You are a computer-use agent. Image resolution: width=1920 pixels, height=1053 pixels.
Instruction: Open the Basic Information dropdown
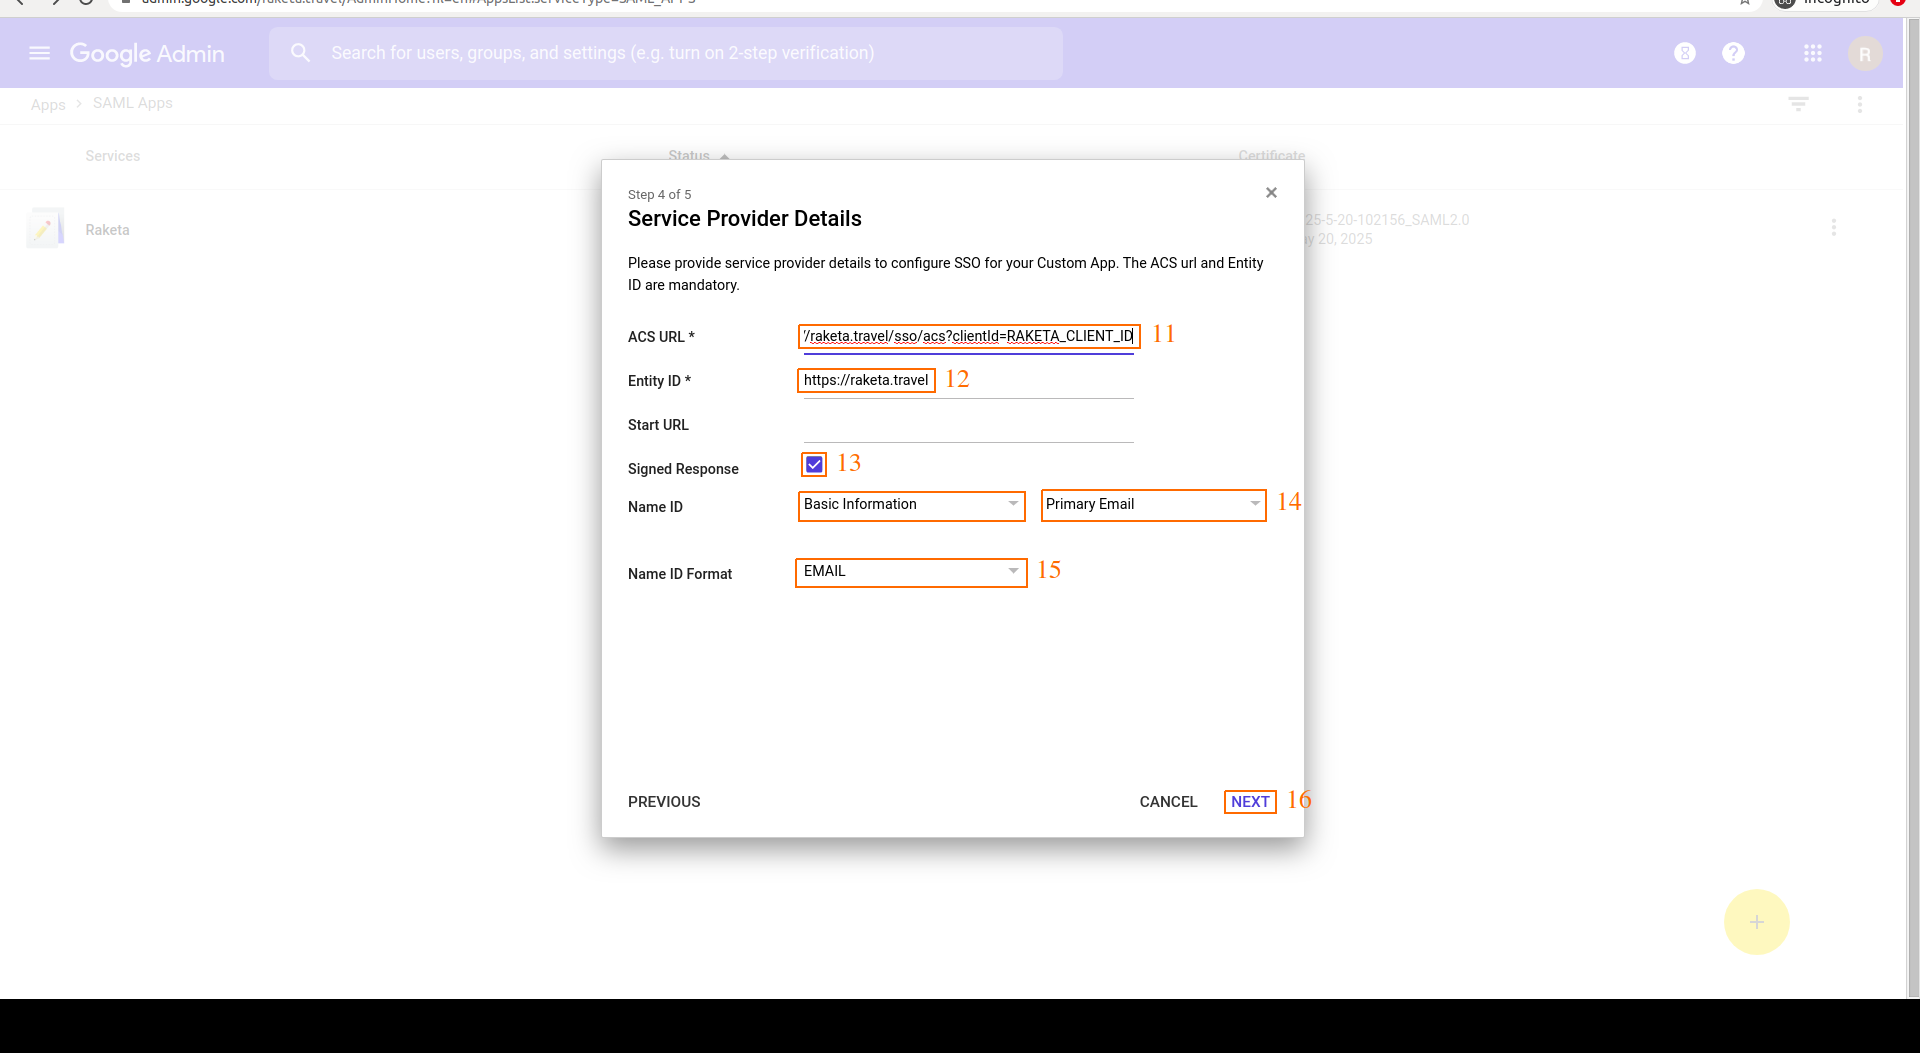point(912,505)
